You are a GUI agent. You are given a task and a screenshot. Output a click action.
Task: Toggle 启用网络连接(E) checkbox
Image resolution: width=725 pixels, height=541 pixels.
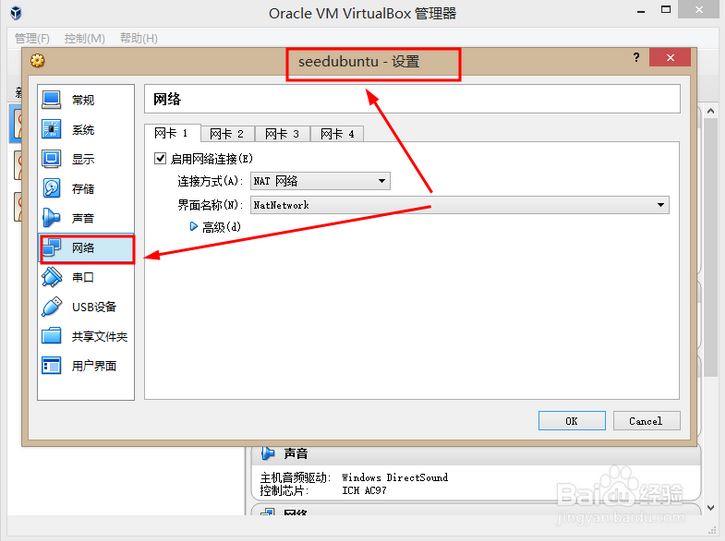[160, 159]
